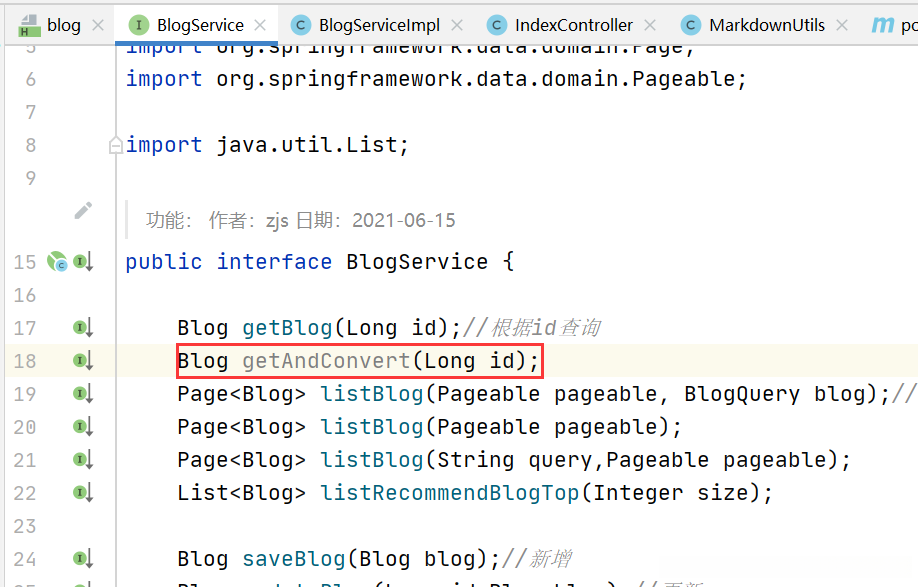Click the Spring bean gutter icon on line 15
Screen dimensions: 918x587
coord(57,262)
